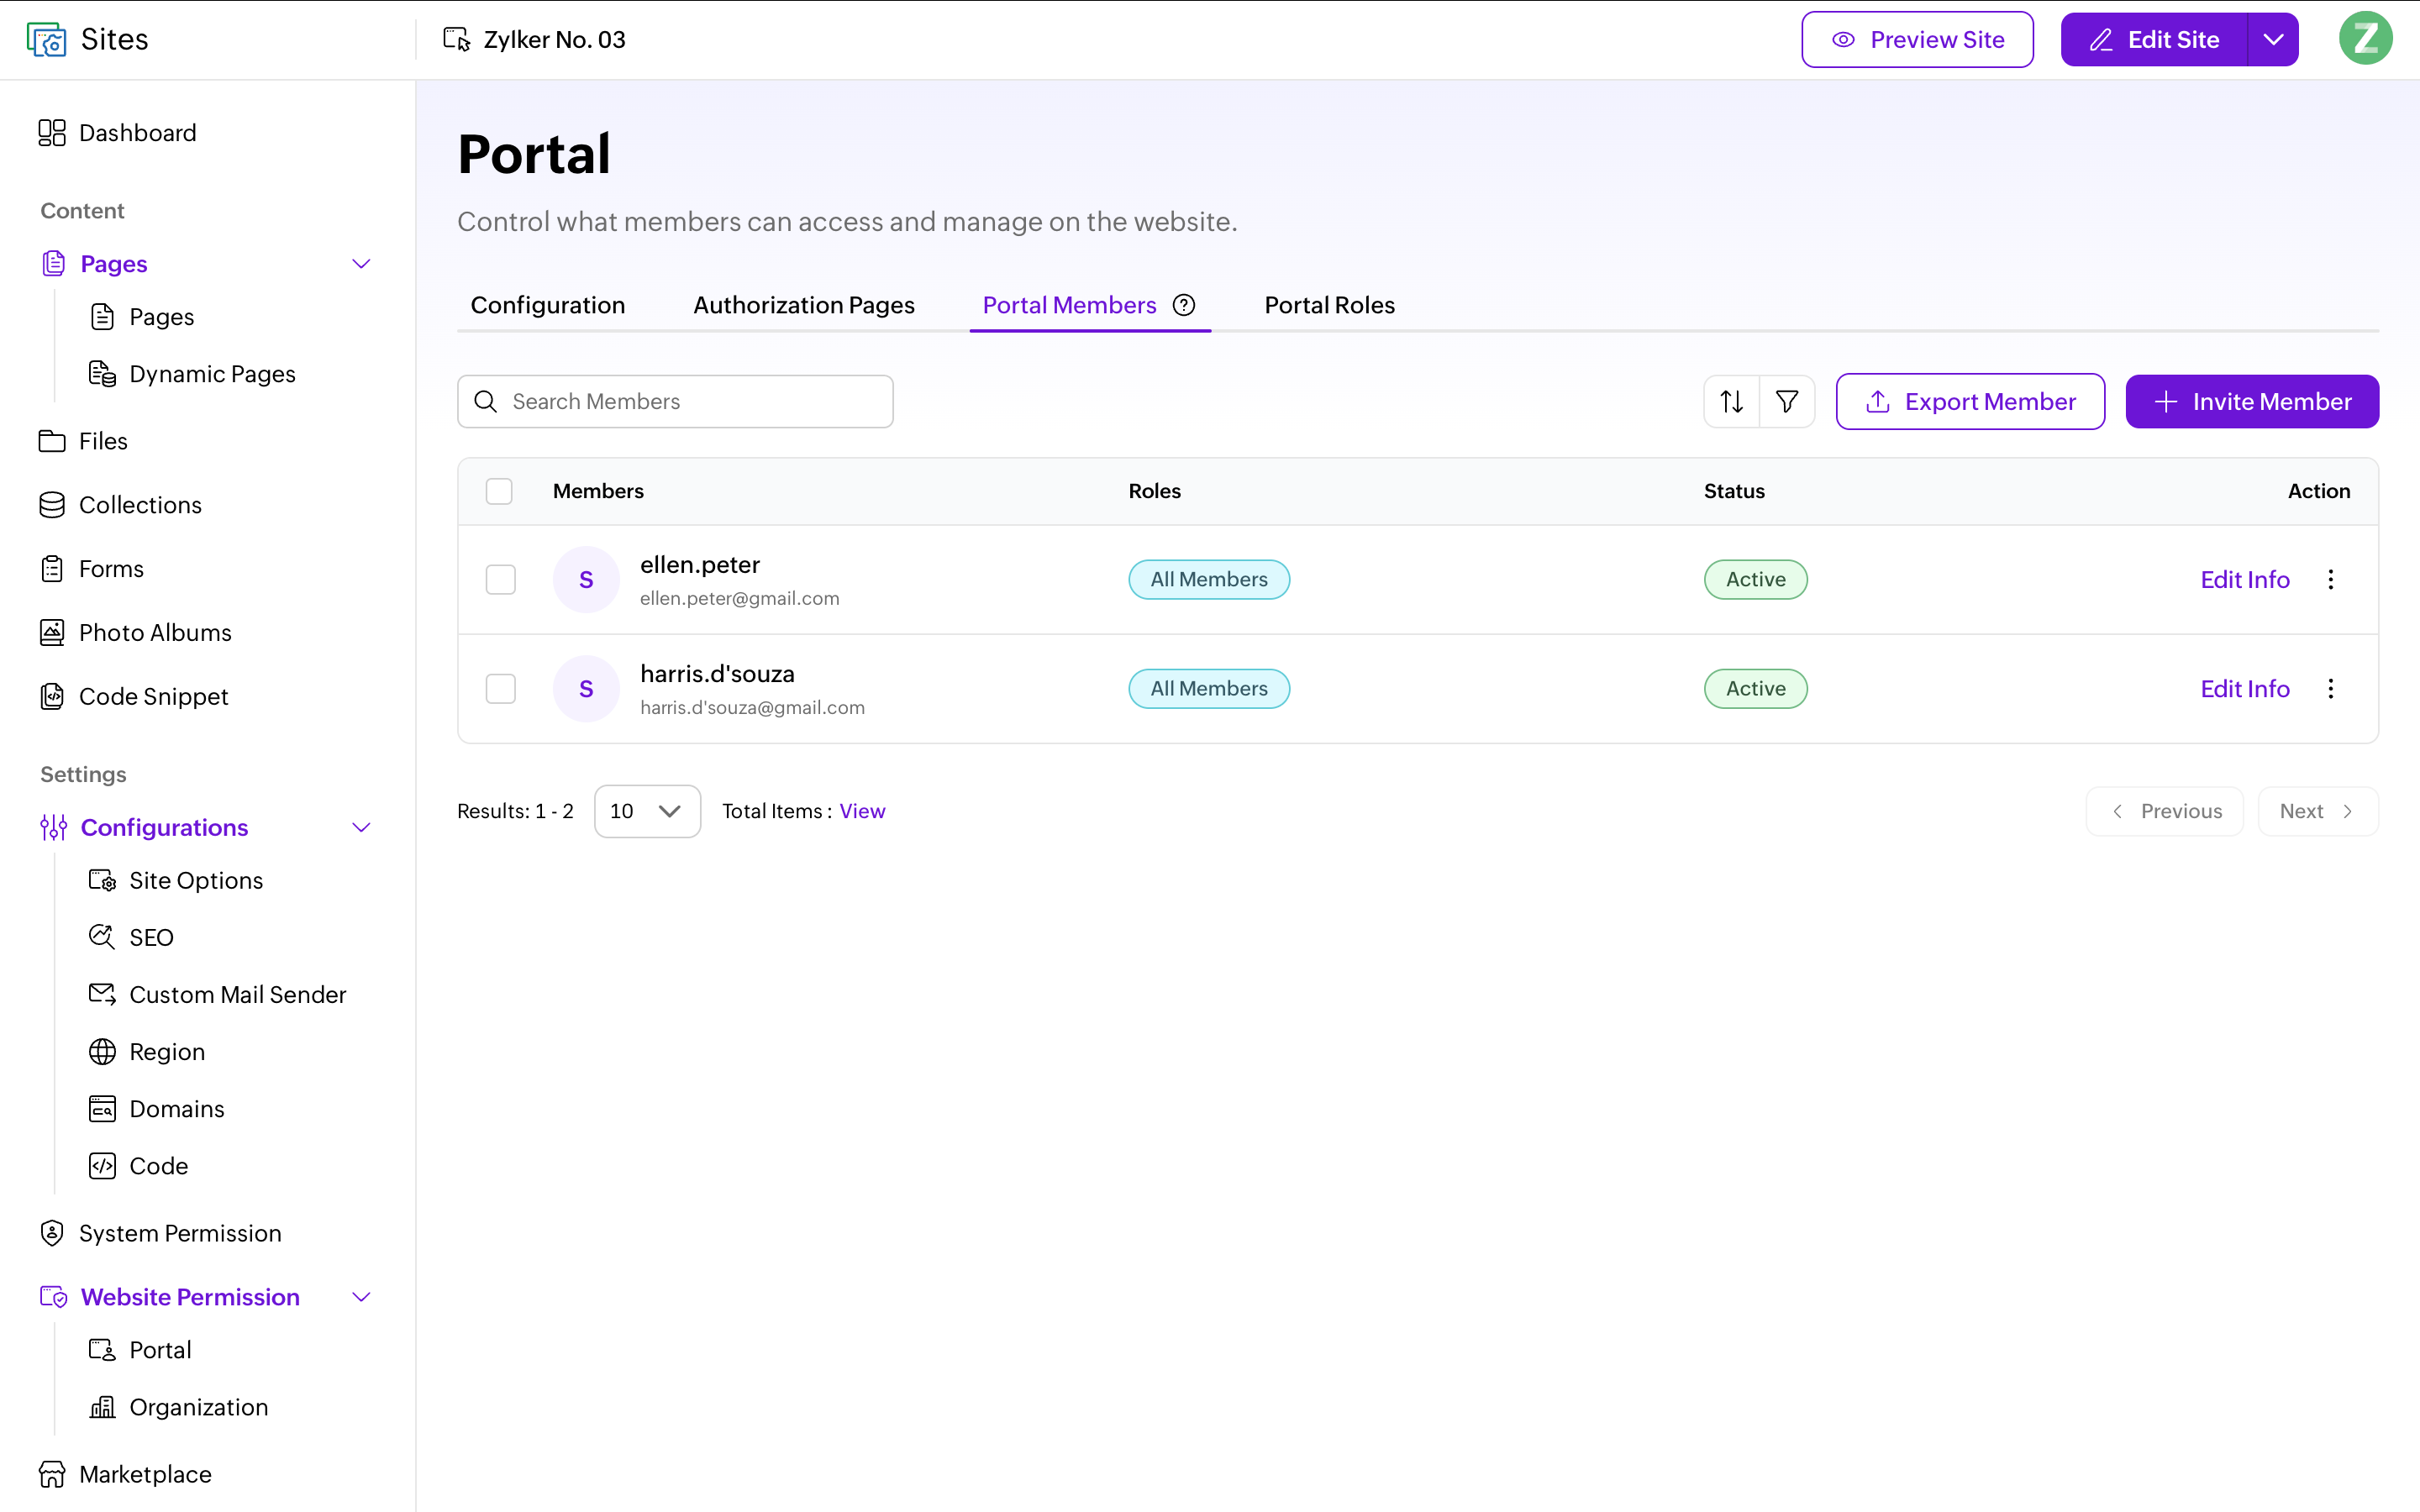Image resolution: width=2420 pixels, height=1512 pixels.
Task: Open Organization under Website Permission
Action: [178, 1407]
